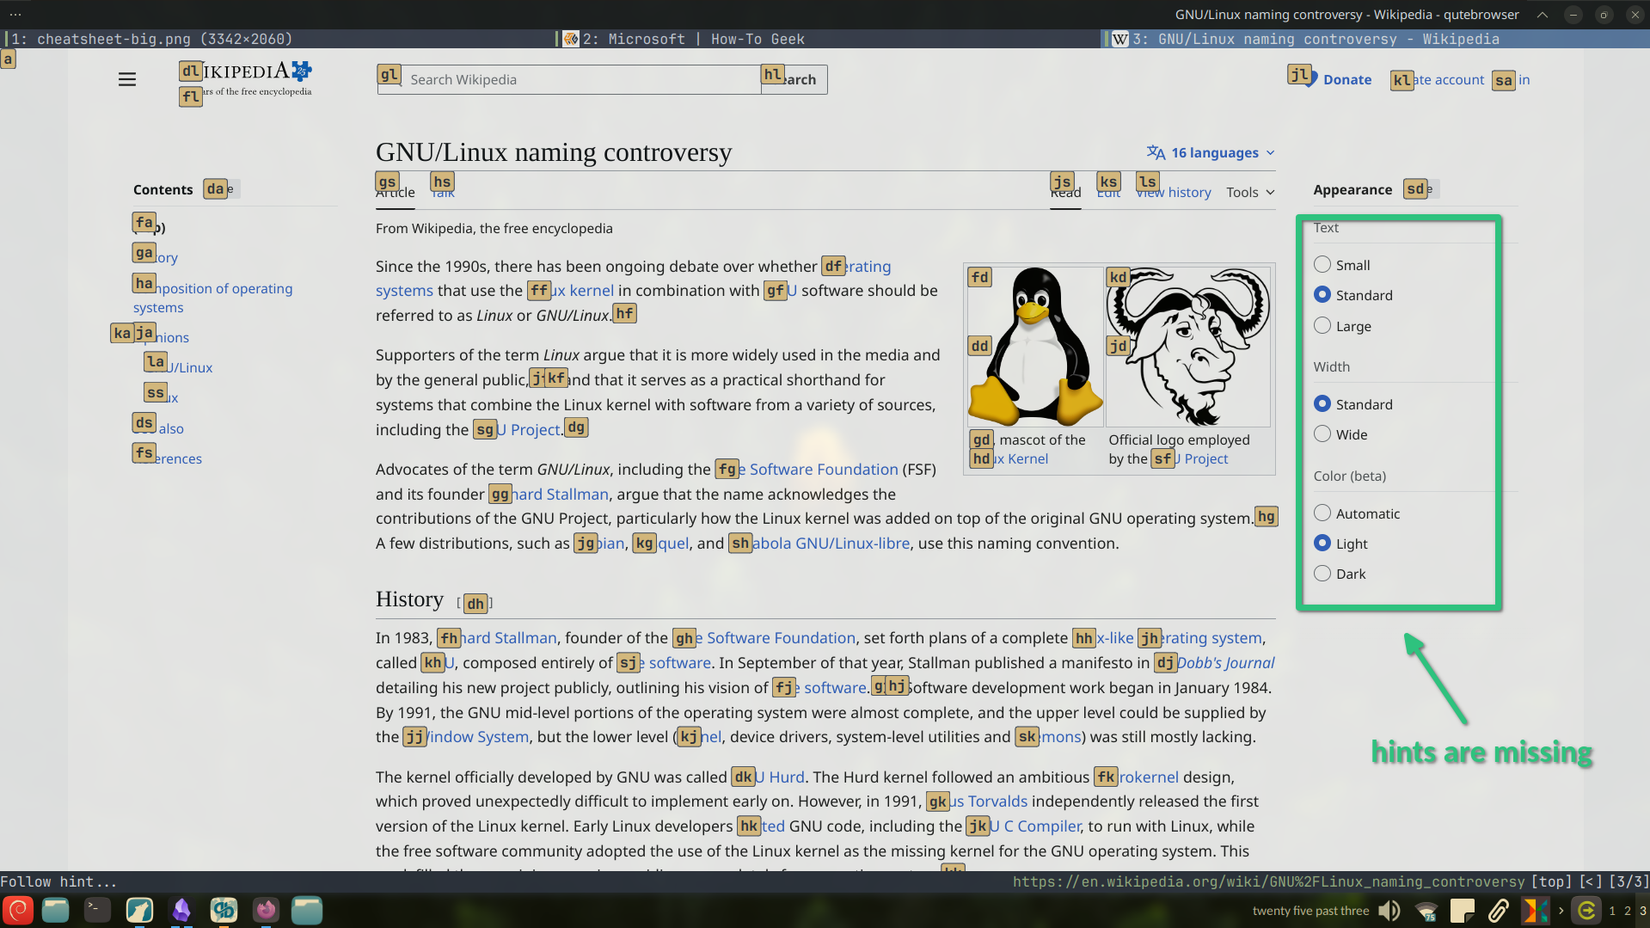Switch to the Talk tab
This screenshot has height=928, width=1650.
coord(443,192)
